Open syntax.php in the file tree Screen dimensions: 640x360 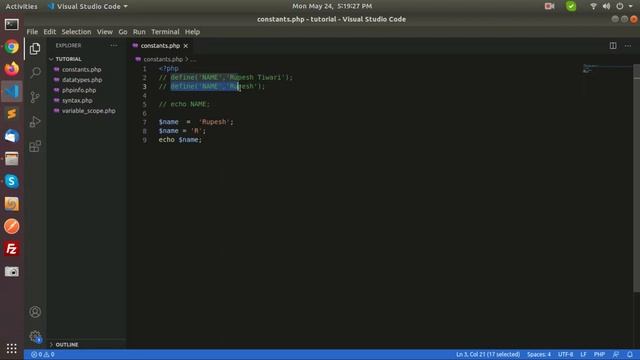coord(77,100)
